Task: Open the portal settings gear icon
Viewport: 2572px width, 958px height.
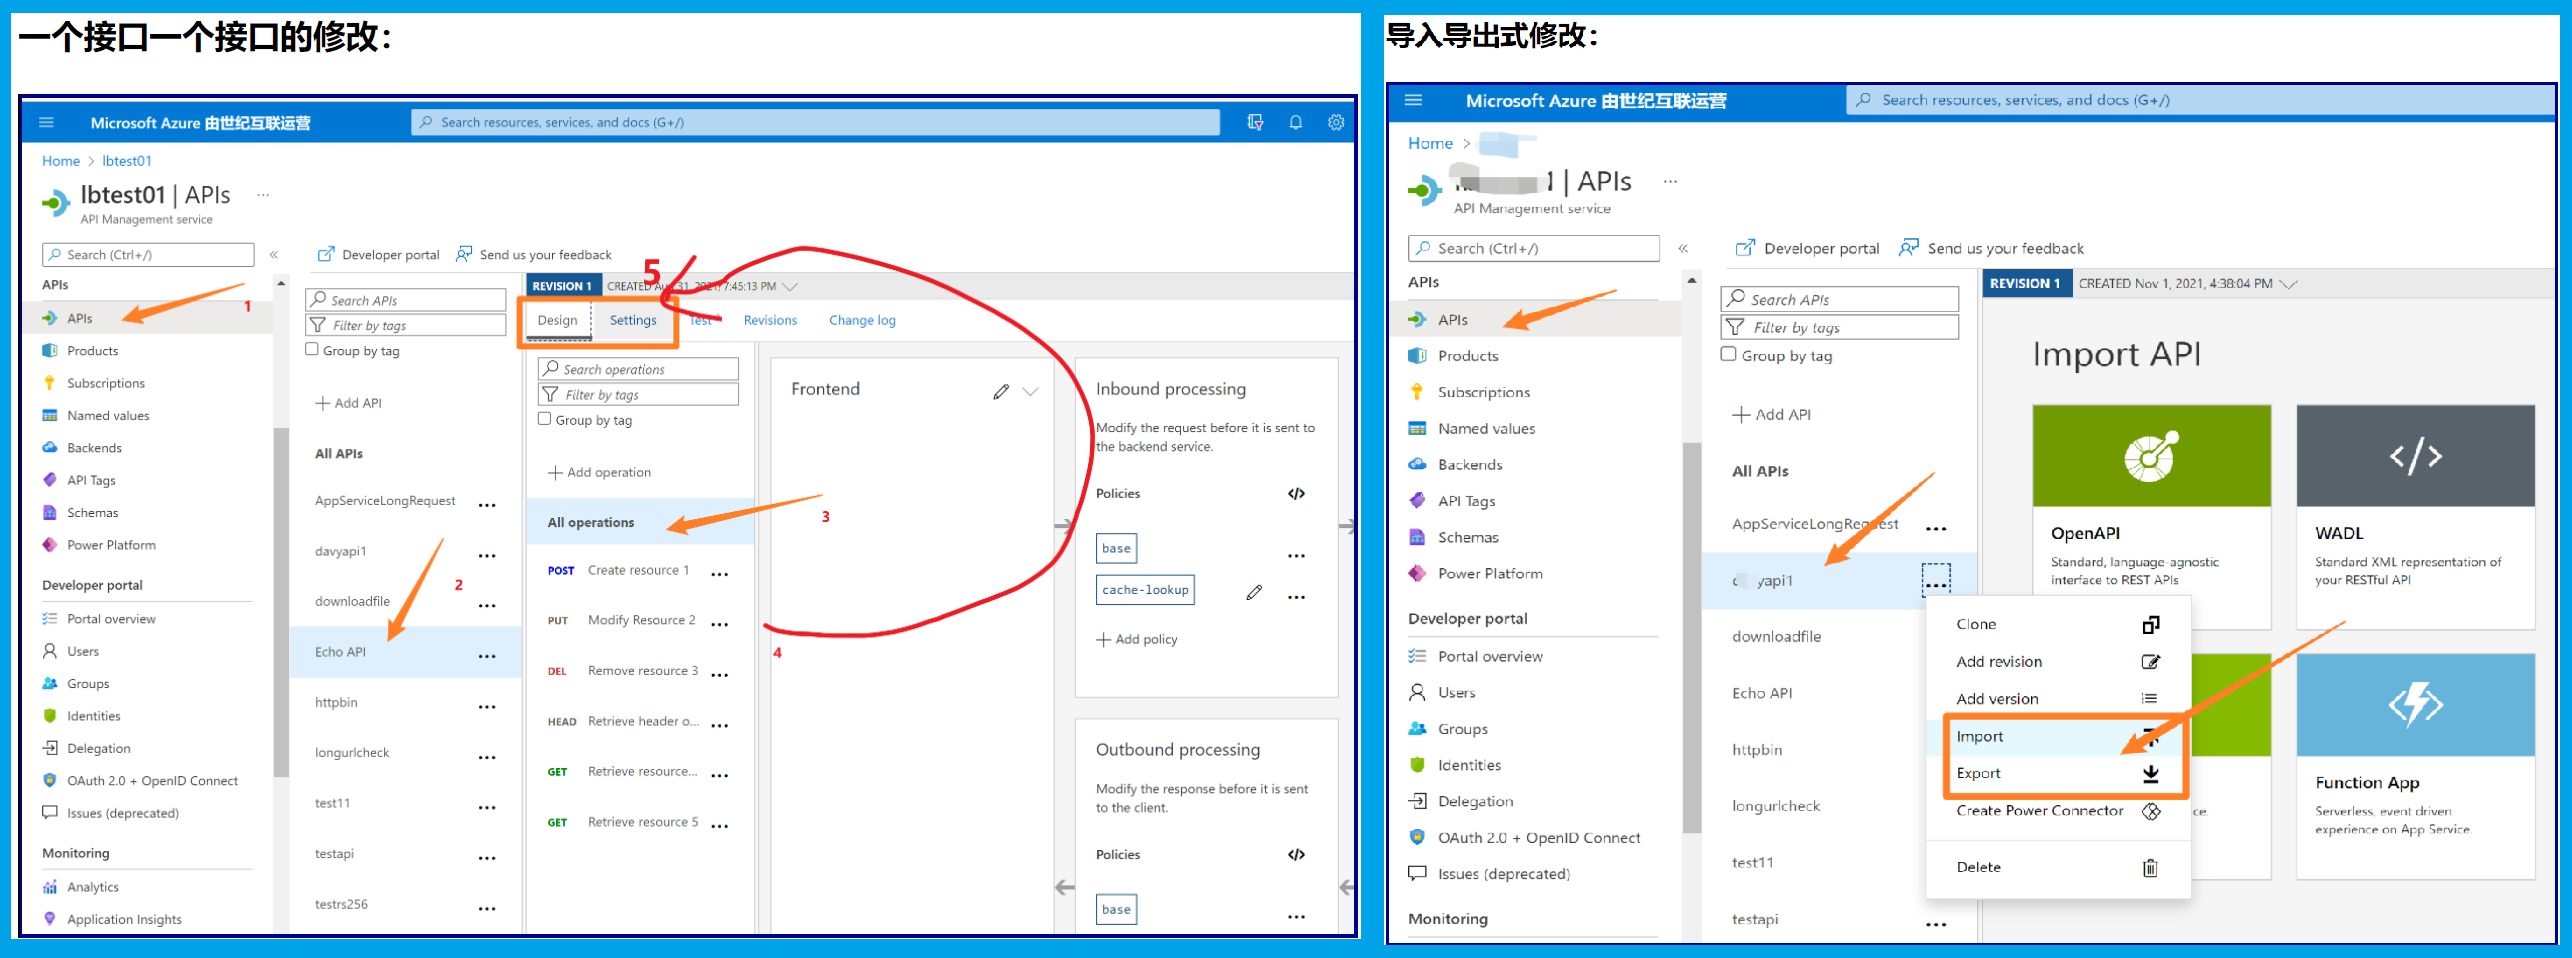Action: (1335, 122)
